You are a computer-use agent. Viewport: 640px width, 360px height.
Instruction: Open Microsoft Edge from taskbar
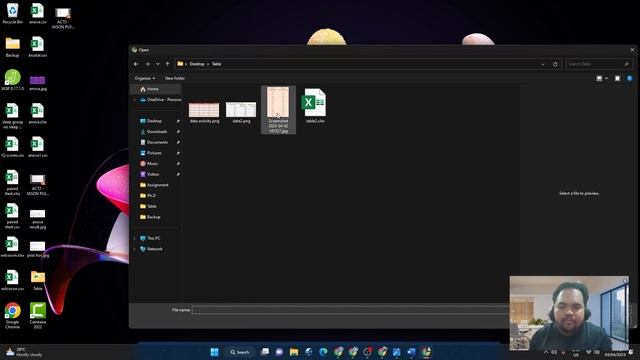pos(323,352)
